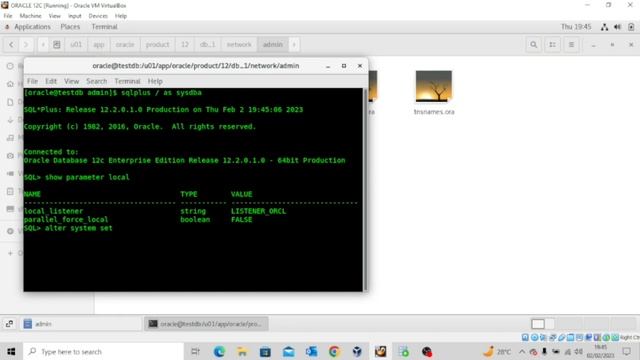Click show-desktop icon in GNOME bottom panel
Screen dimensions: 640x360
click(x=9, y=324)
